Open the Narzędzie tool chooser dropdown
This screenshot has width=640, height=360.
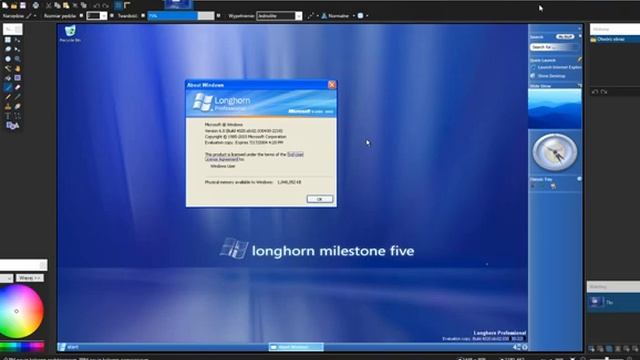click(31, 16)
